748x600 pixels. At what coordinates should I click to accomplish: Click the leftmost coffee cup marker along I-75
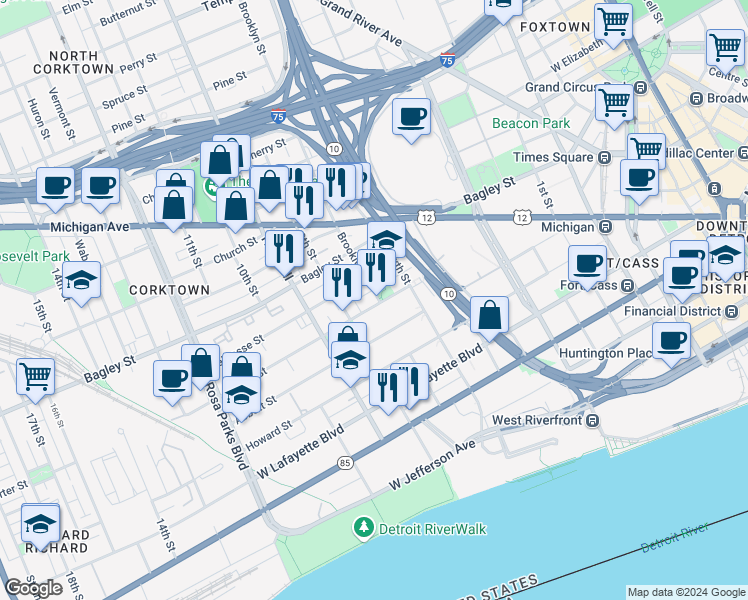pyautogui.click(x=55, y=186)
